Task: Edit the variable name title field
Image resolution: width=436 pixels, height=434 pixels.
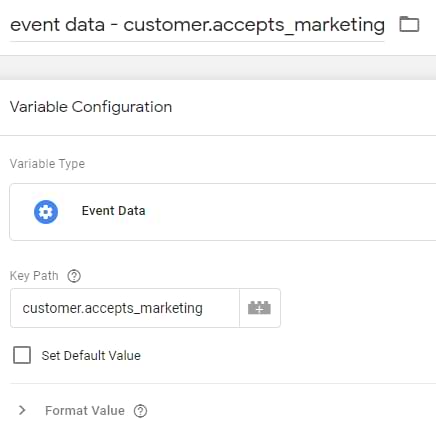Action: click(x=197, y=25)
